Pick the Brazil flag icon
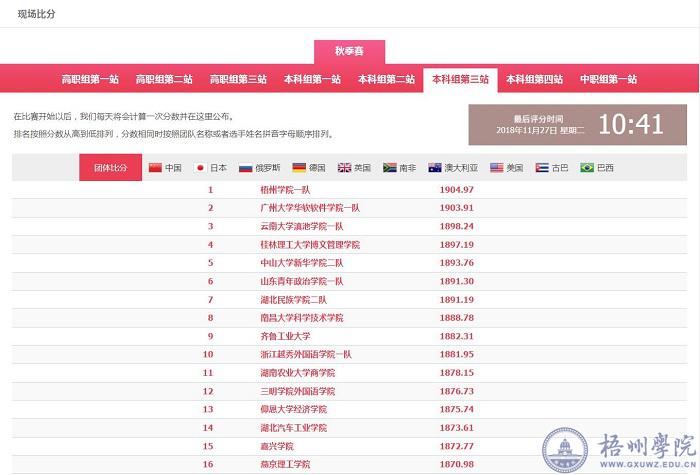The width and height of the screenshot is (700, 475). pyautogui.click(x=587, y=168)
